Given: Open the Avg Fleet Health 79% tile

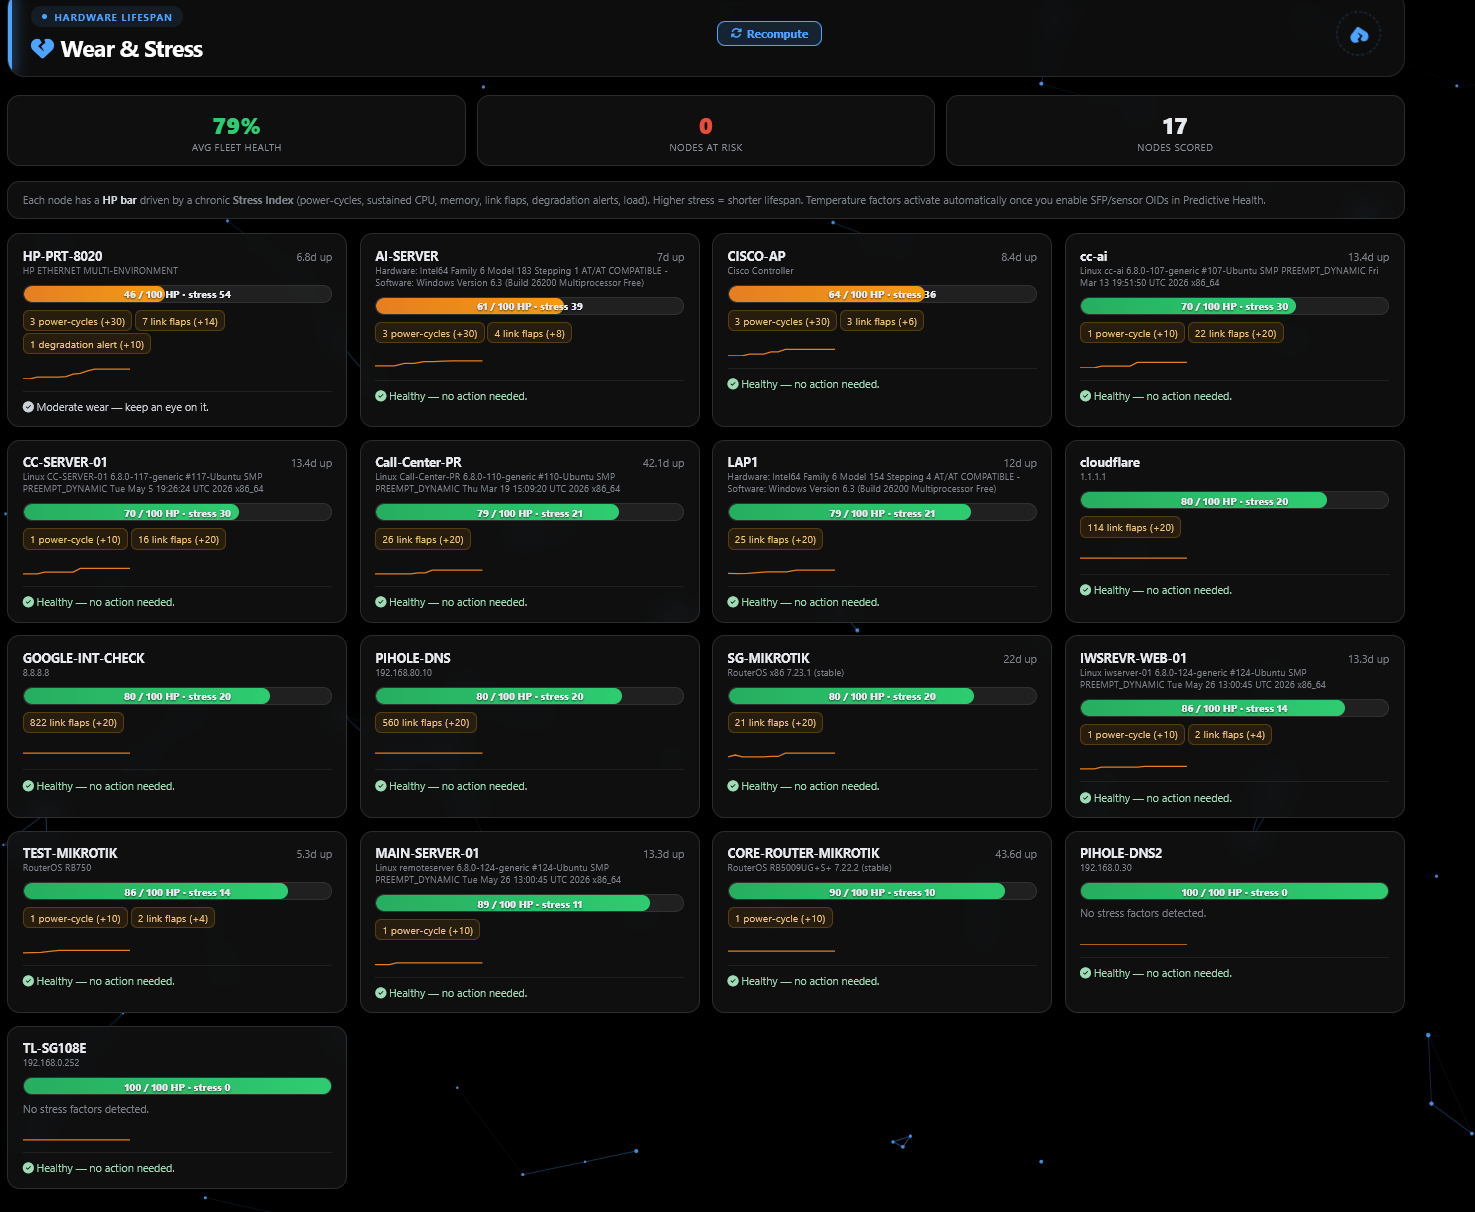Looking at the screenshot, I should click(236, 131).
